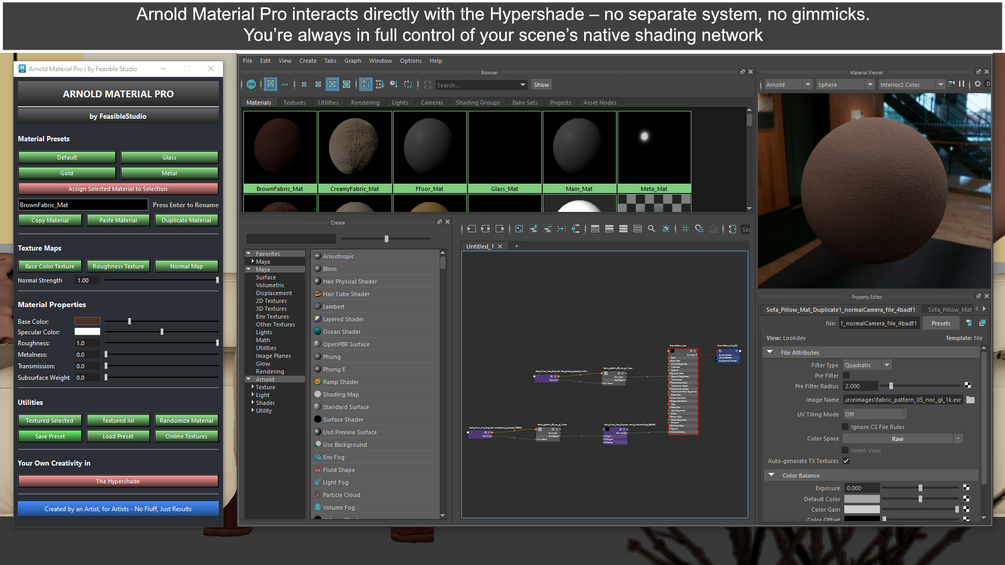This screenshot has height=565, width=1005.
Task: Collapse the File Attributes section
Action: pos(769,352)
